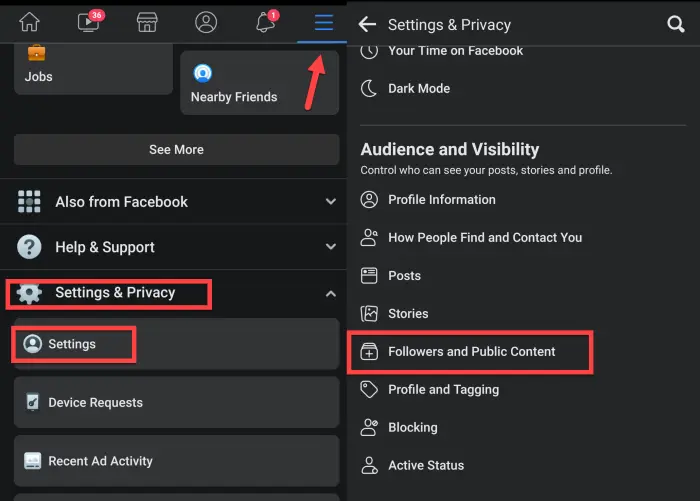Select the Settings & Privacy heading text
700x501 pixels.
coord(115,292)
